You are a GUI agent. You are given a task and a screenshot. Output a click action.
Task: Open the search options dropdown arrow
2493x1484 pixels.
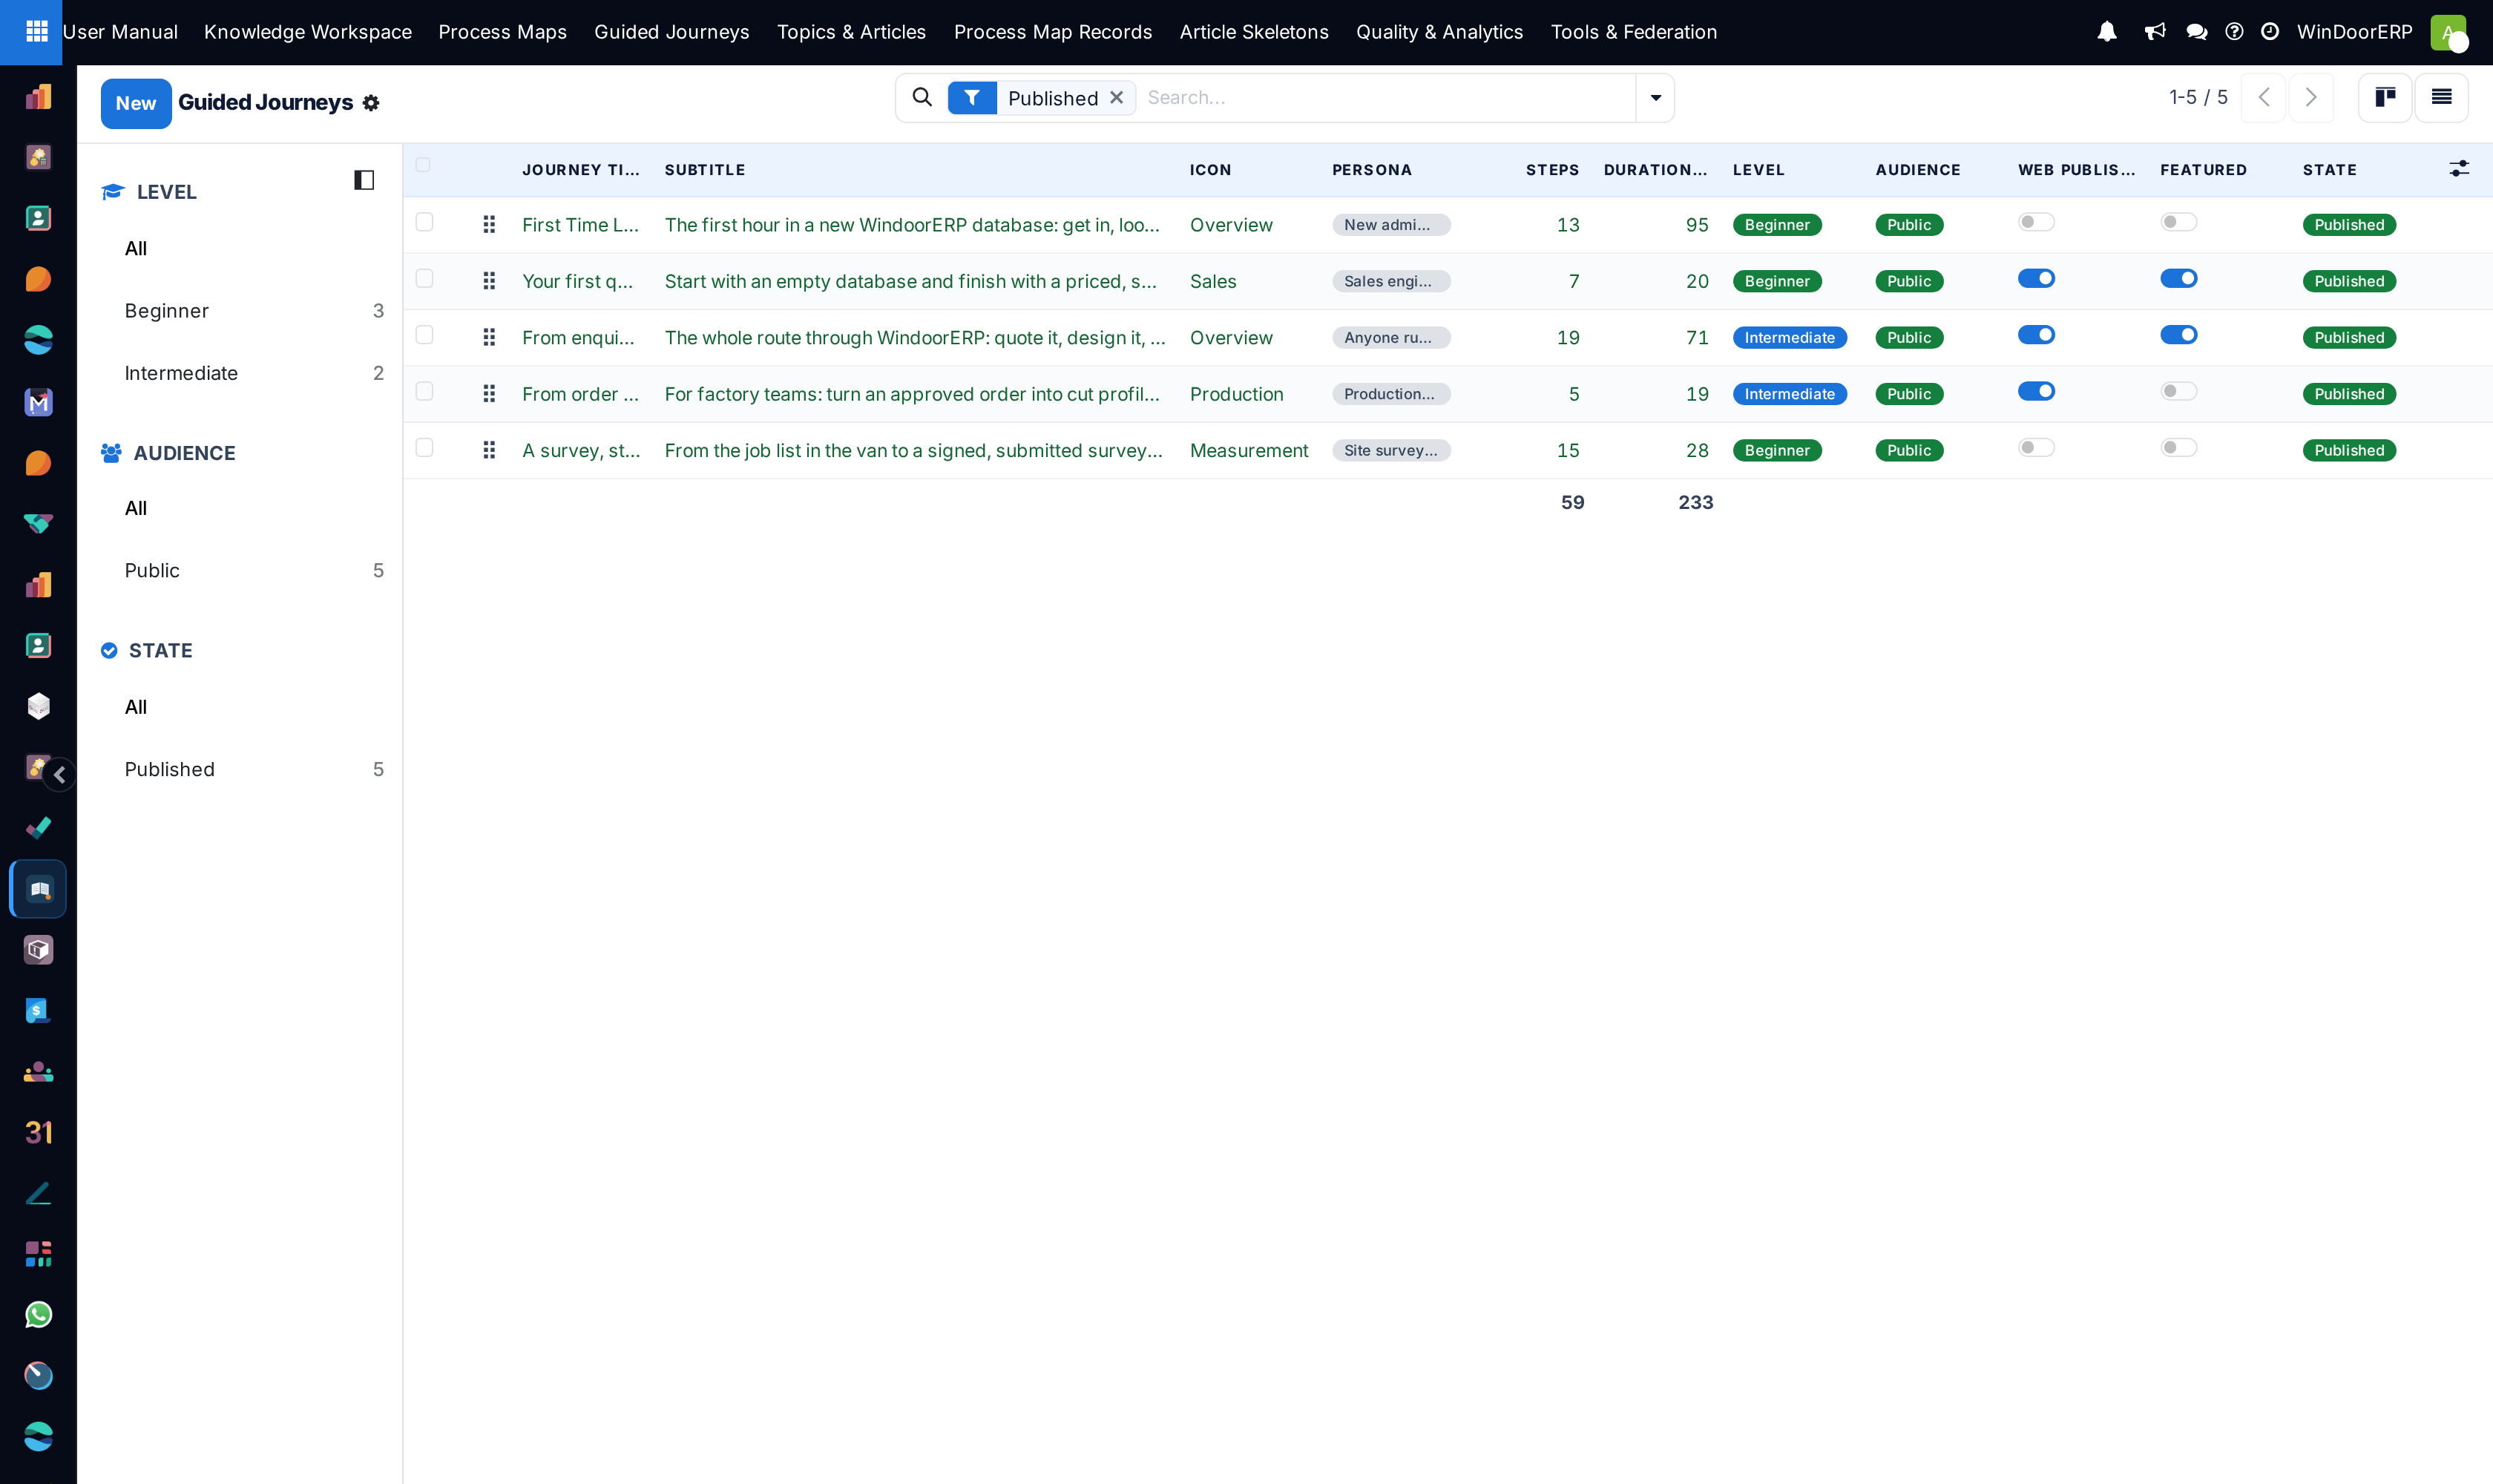1655,98
